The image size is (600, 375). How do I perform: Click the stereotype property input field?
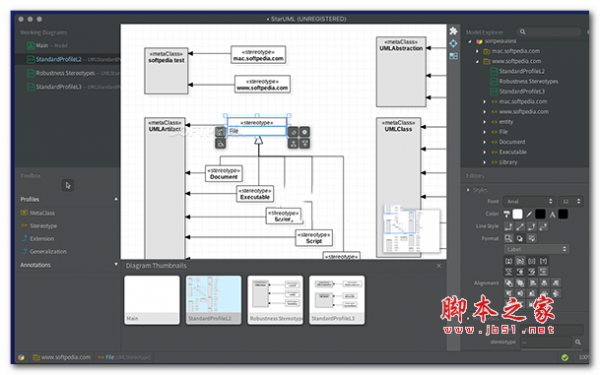546,342
